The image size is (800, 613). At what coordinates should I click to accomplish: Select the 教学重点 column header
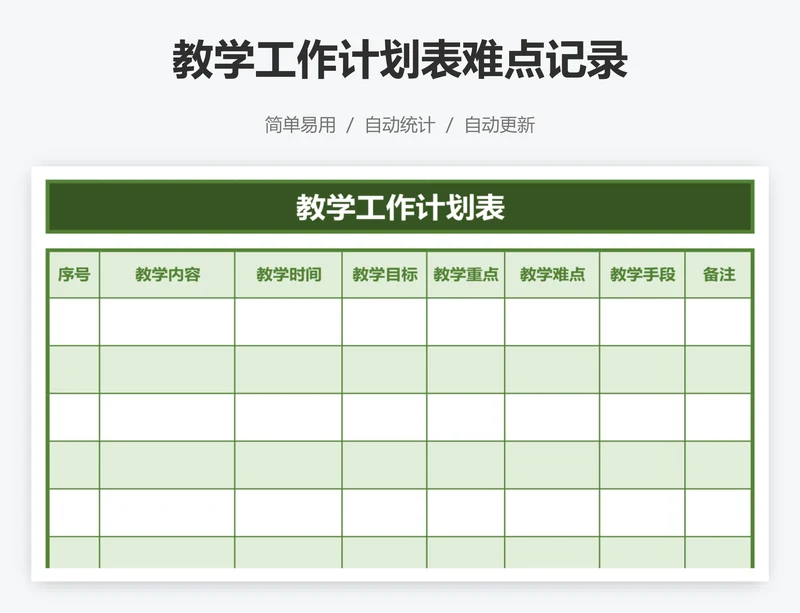tap(466, 275)
